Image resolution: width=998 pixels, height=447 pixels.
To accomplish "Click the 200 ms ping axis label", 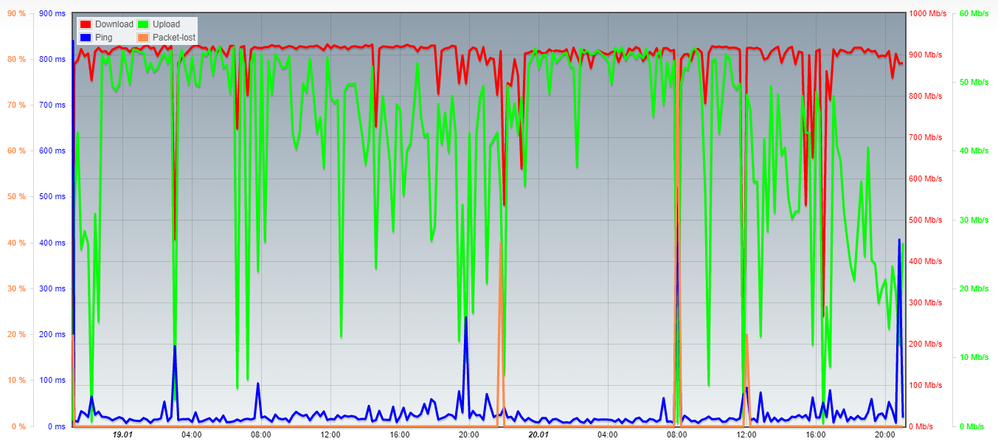I will 52,334.
